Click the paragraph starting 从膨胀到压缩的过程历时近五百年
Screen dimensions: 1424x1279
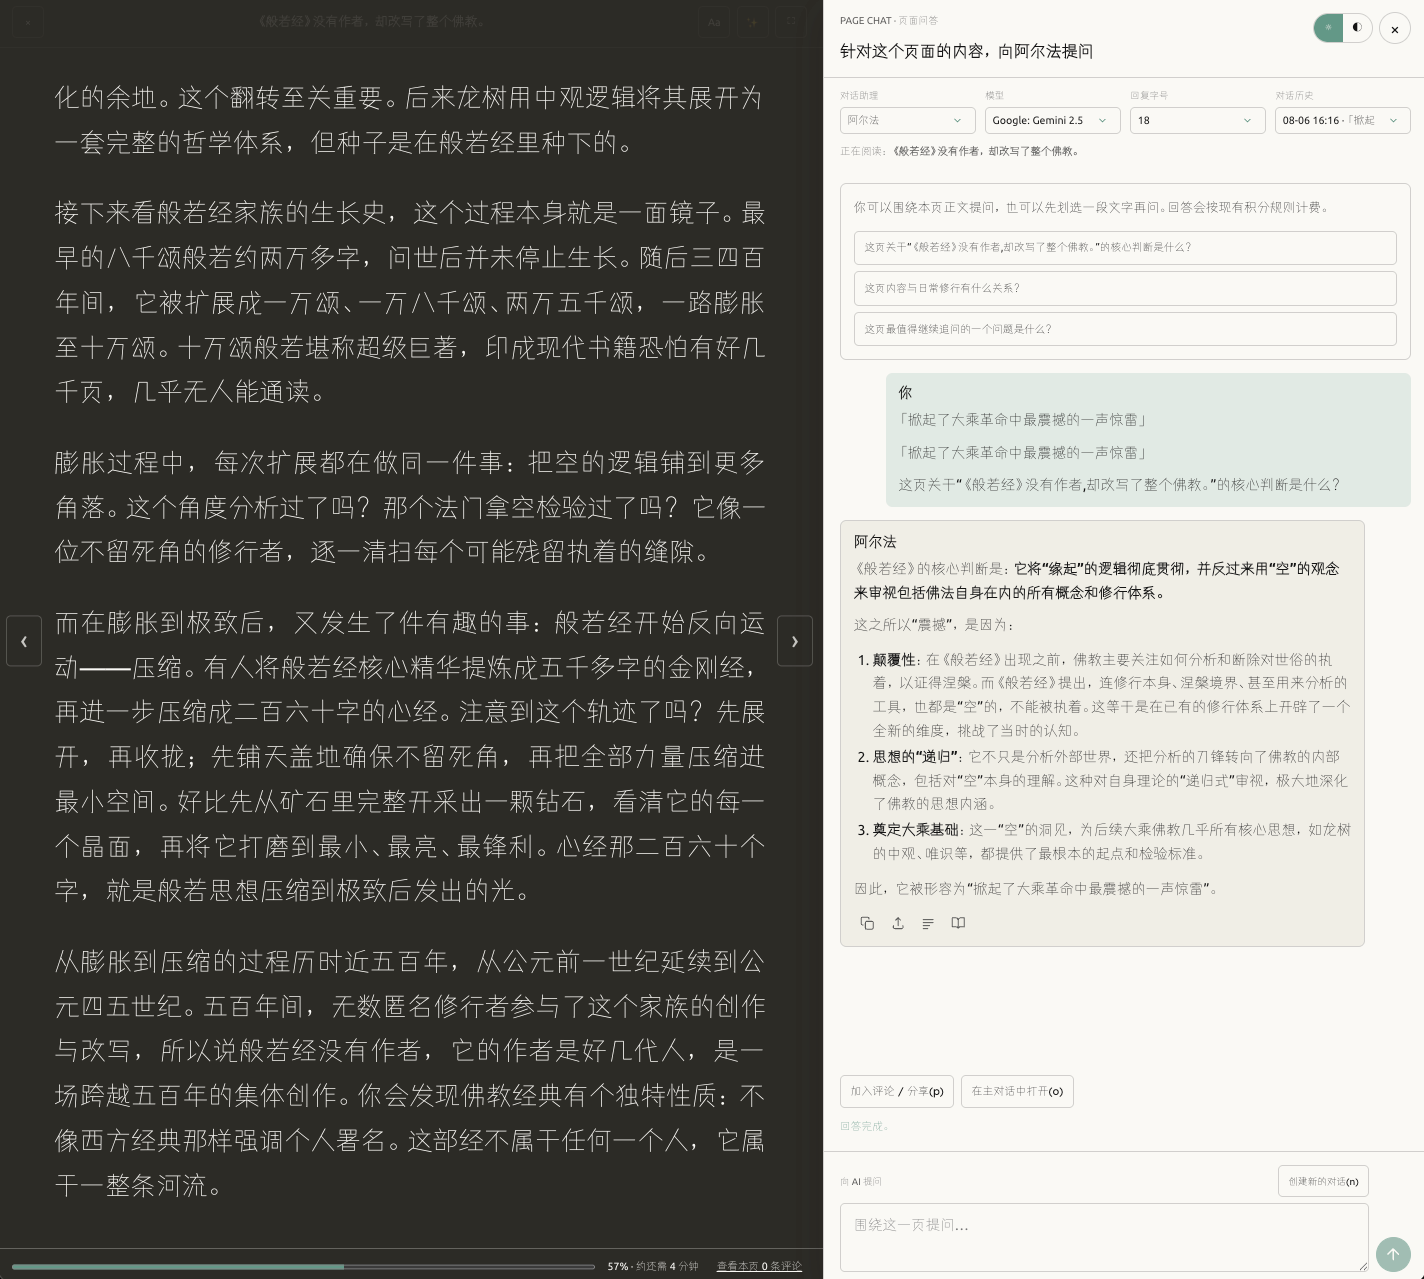[410, 1073]
